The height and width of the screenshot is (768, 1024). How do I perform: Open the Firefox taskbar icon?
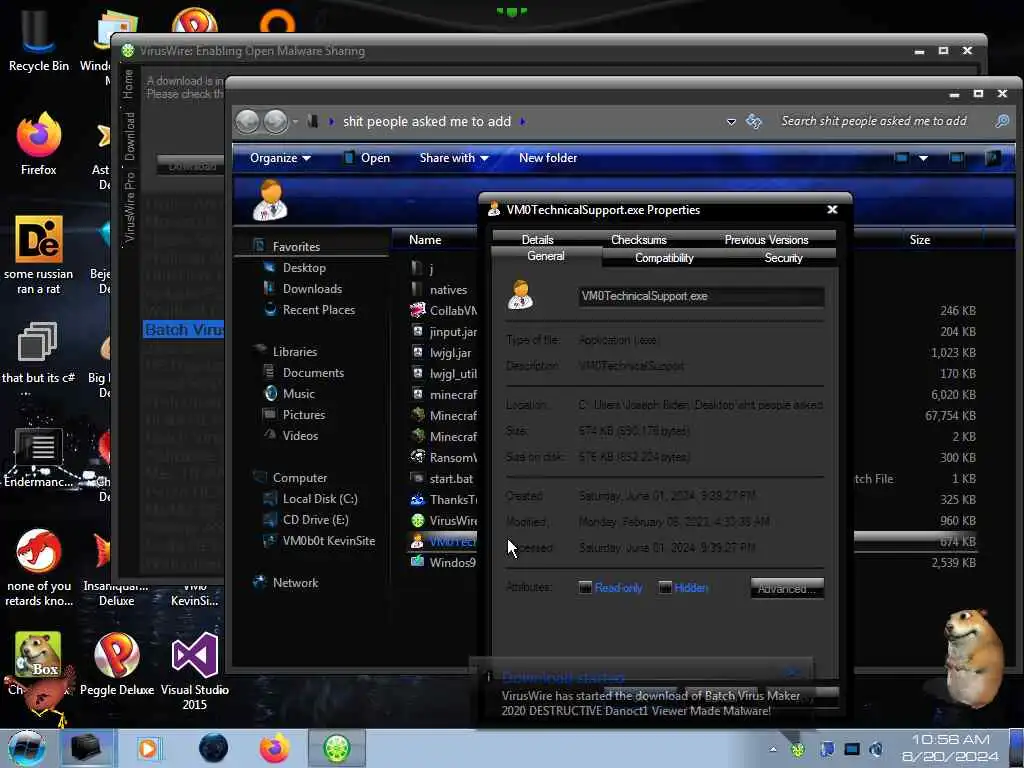[275, 748]
